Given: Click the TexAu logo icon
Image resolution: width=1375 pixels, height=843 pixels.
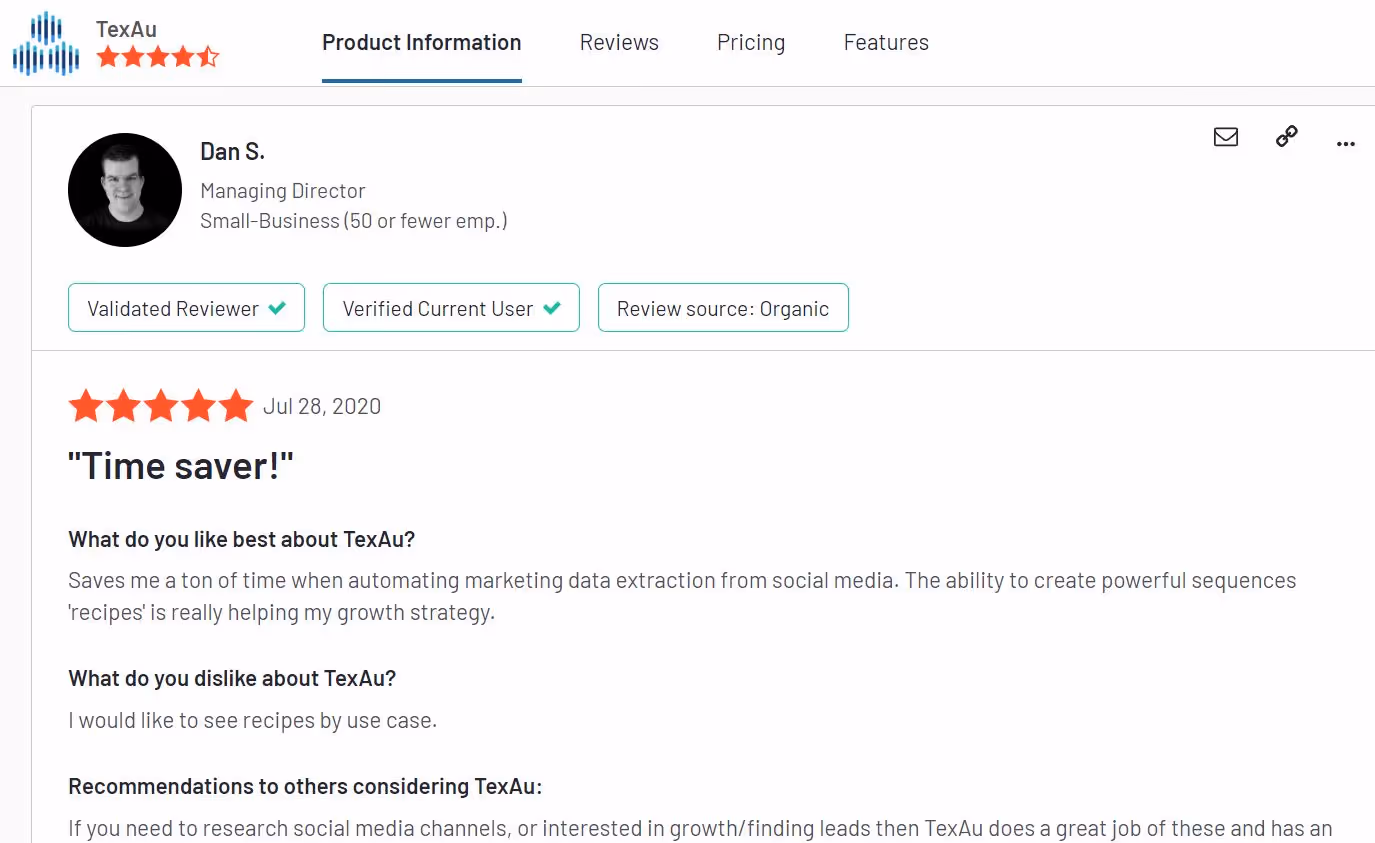Looking at the screenshot, I should [x=45, y=42].
